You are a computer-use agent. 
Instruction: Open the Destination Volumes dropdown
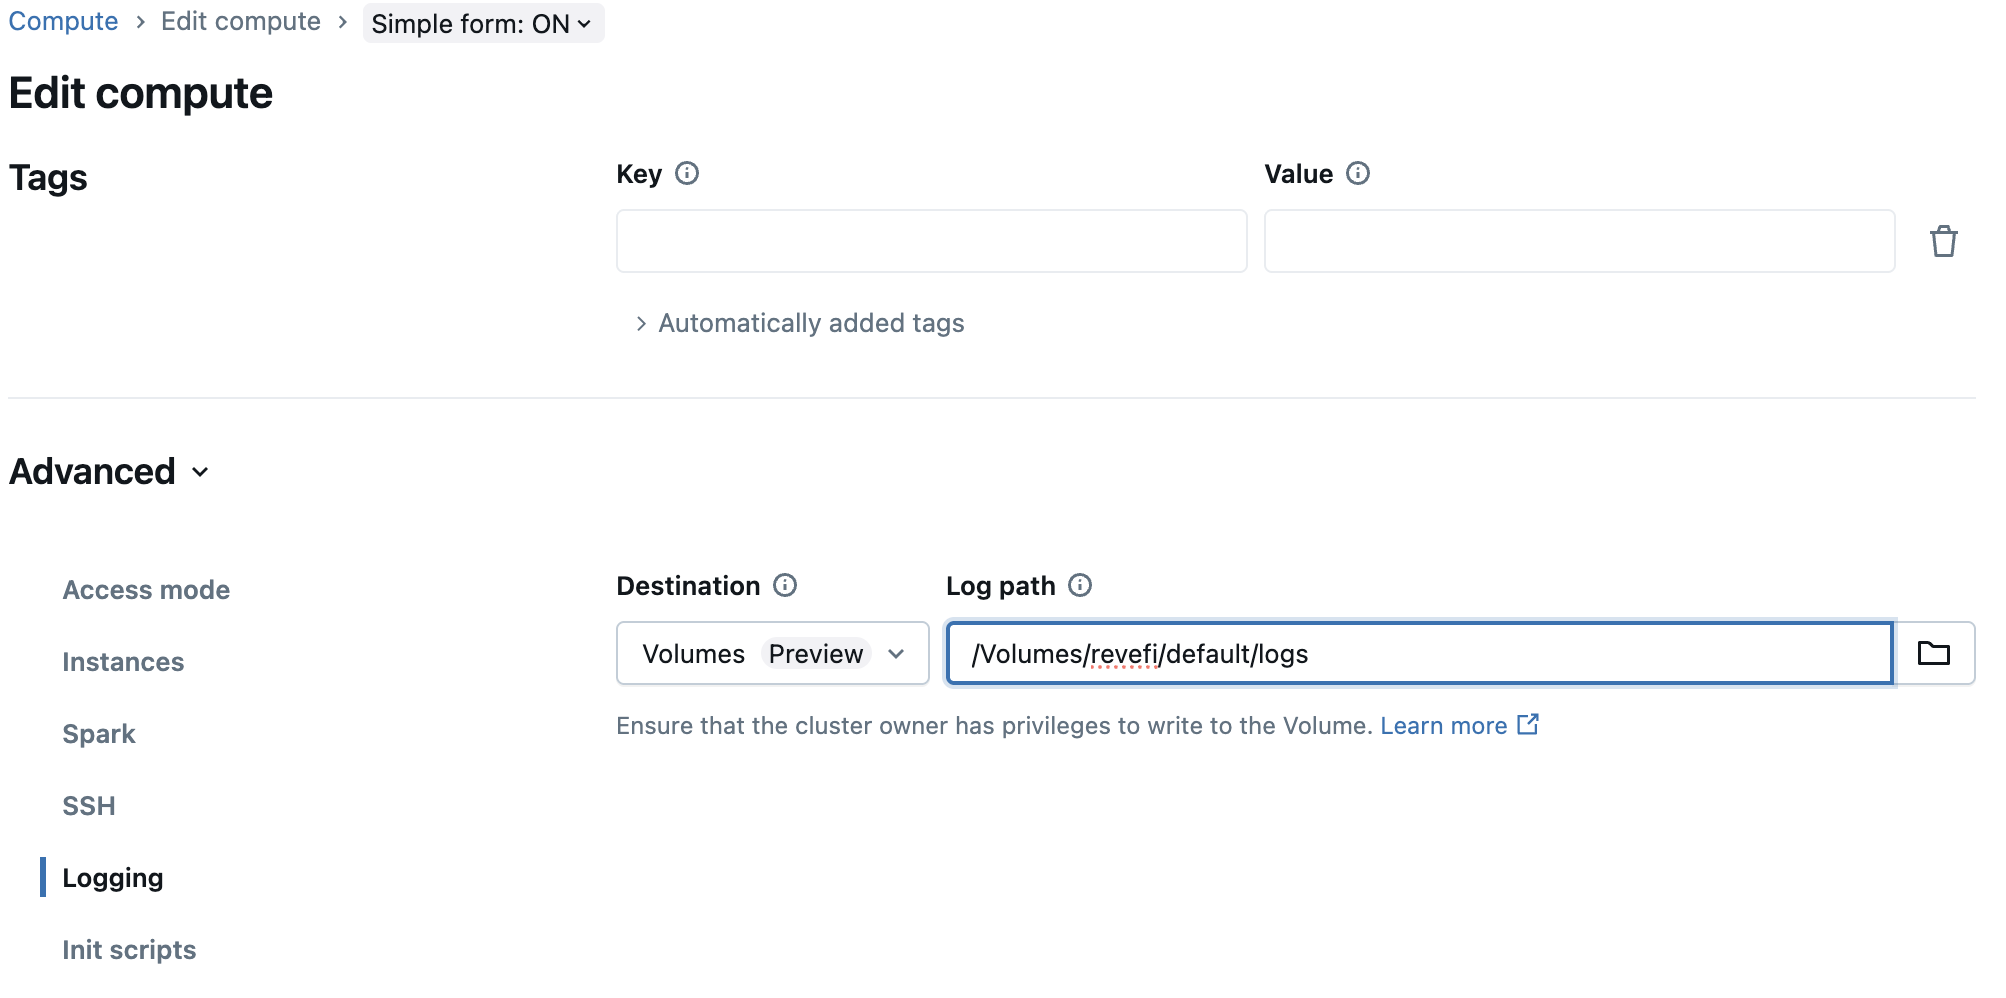(772, 653)
